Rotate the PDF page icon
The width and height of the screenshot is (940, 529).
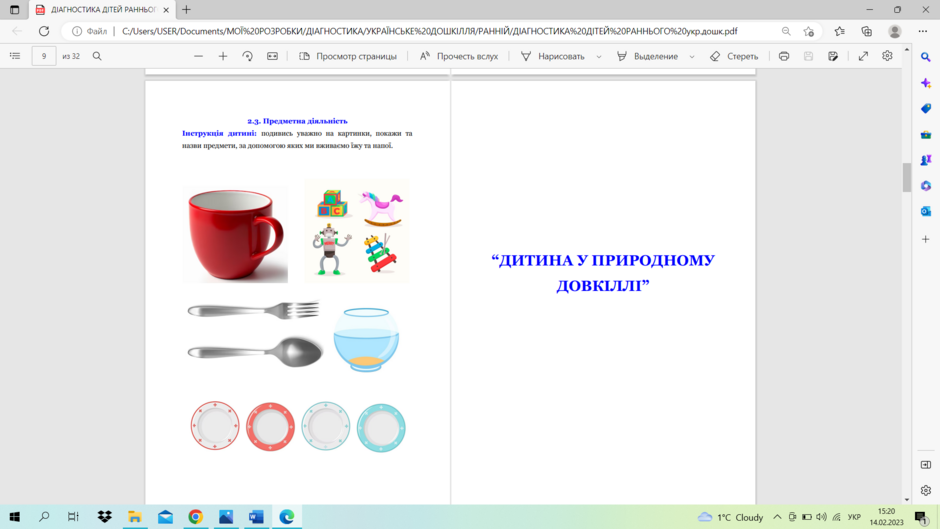[x=248, y=56]
